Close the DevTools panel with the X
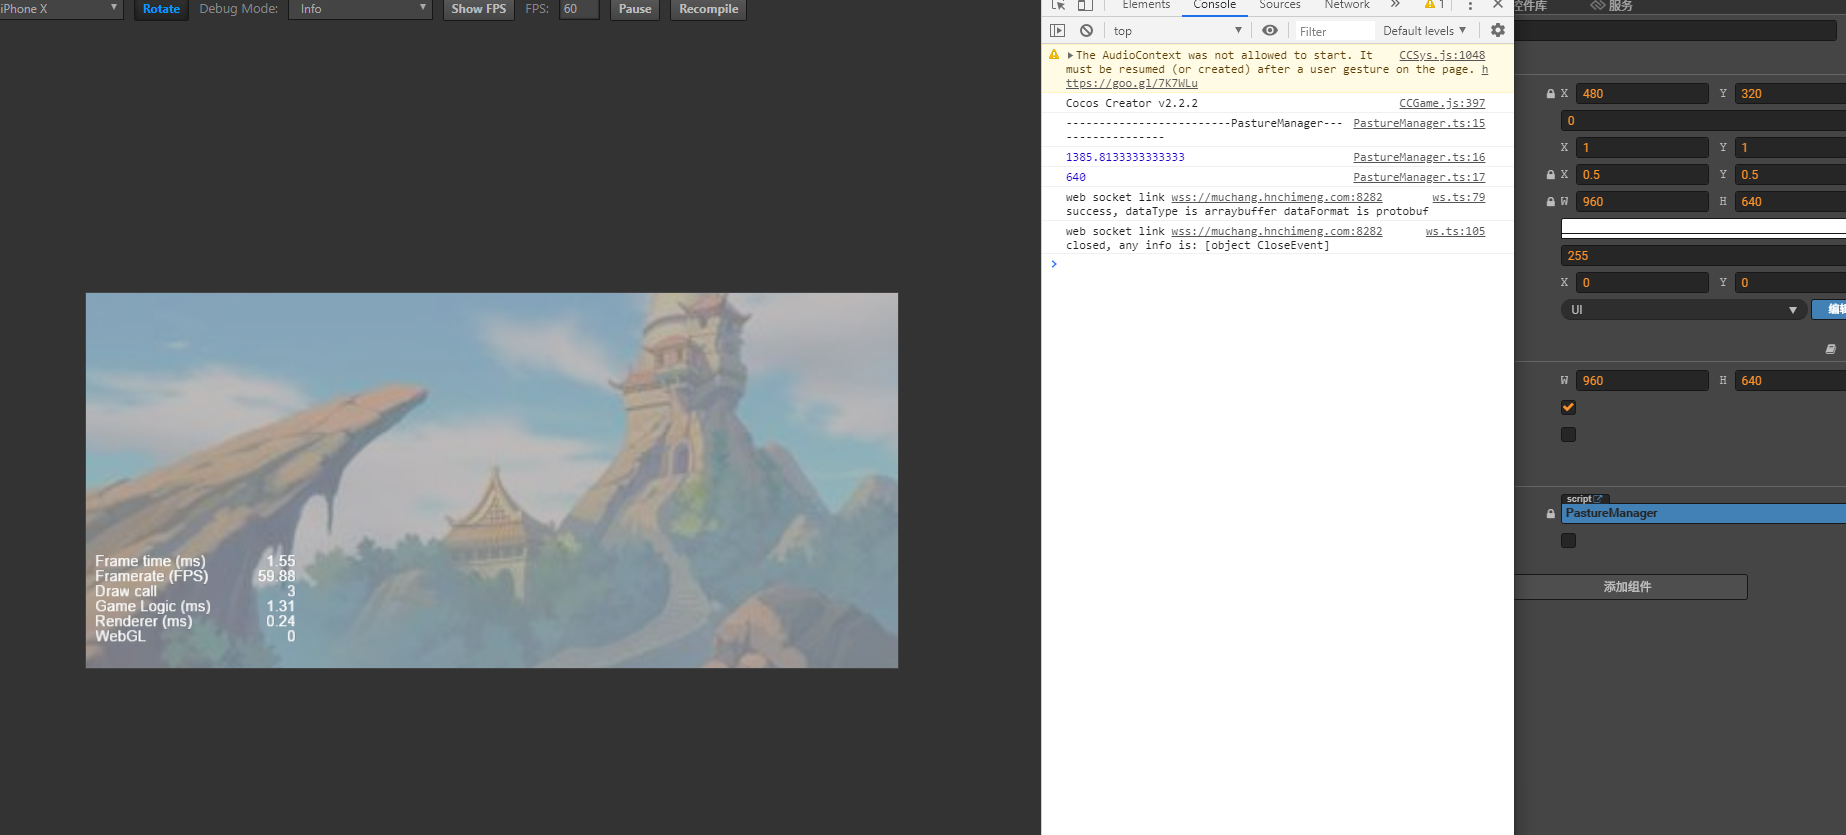Image resolution: width=1846 pixels, height=835 pixels. pyautogui.click(x=1498, y=5)
